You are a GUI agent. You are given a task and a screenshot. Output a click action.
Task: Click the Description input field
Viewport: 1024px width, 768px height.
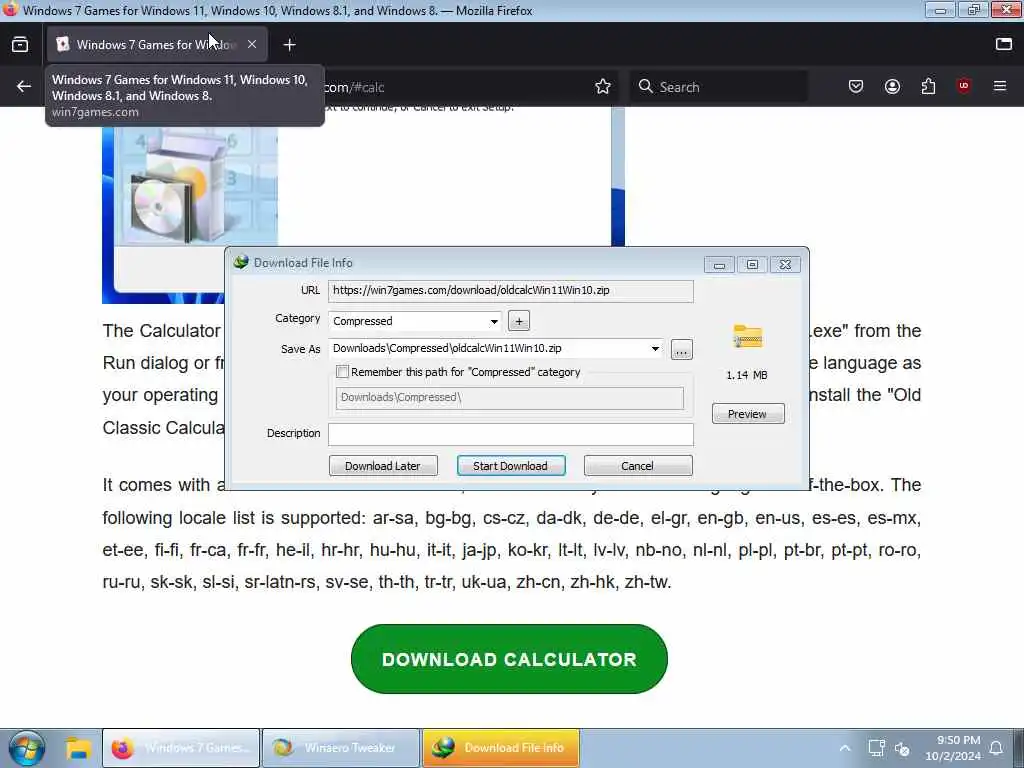click(511, 434)
